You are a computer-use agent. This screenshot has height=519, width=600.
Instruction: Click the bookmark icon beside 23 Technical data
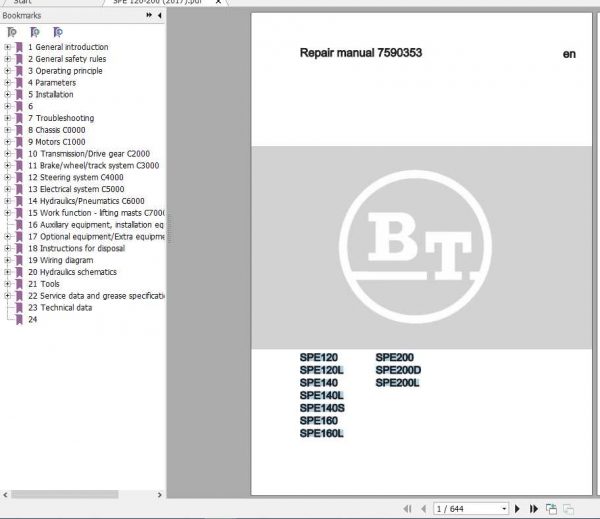point(19,308)
